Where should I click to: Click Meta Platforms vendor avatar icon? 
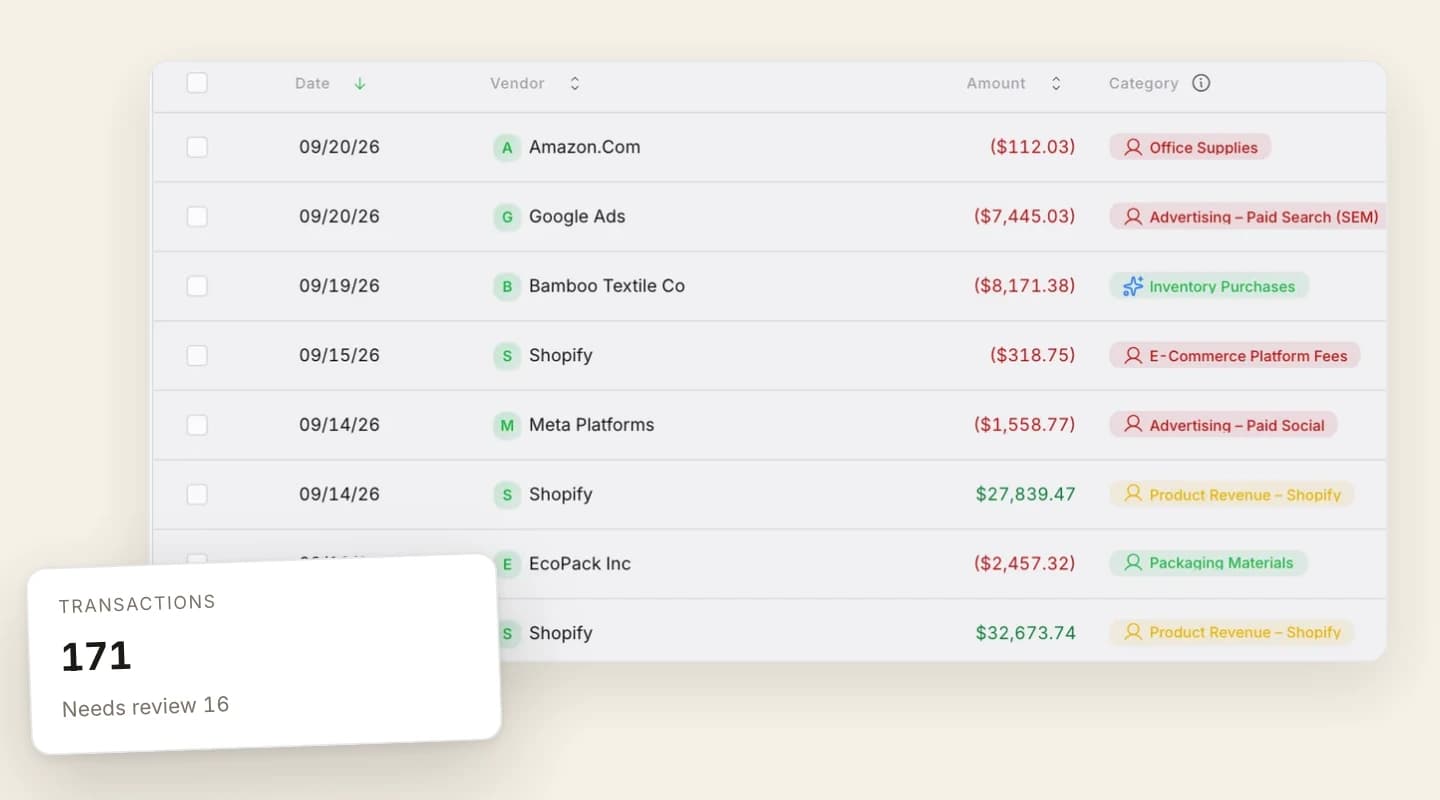[x=507, y=426]
